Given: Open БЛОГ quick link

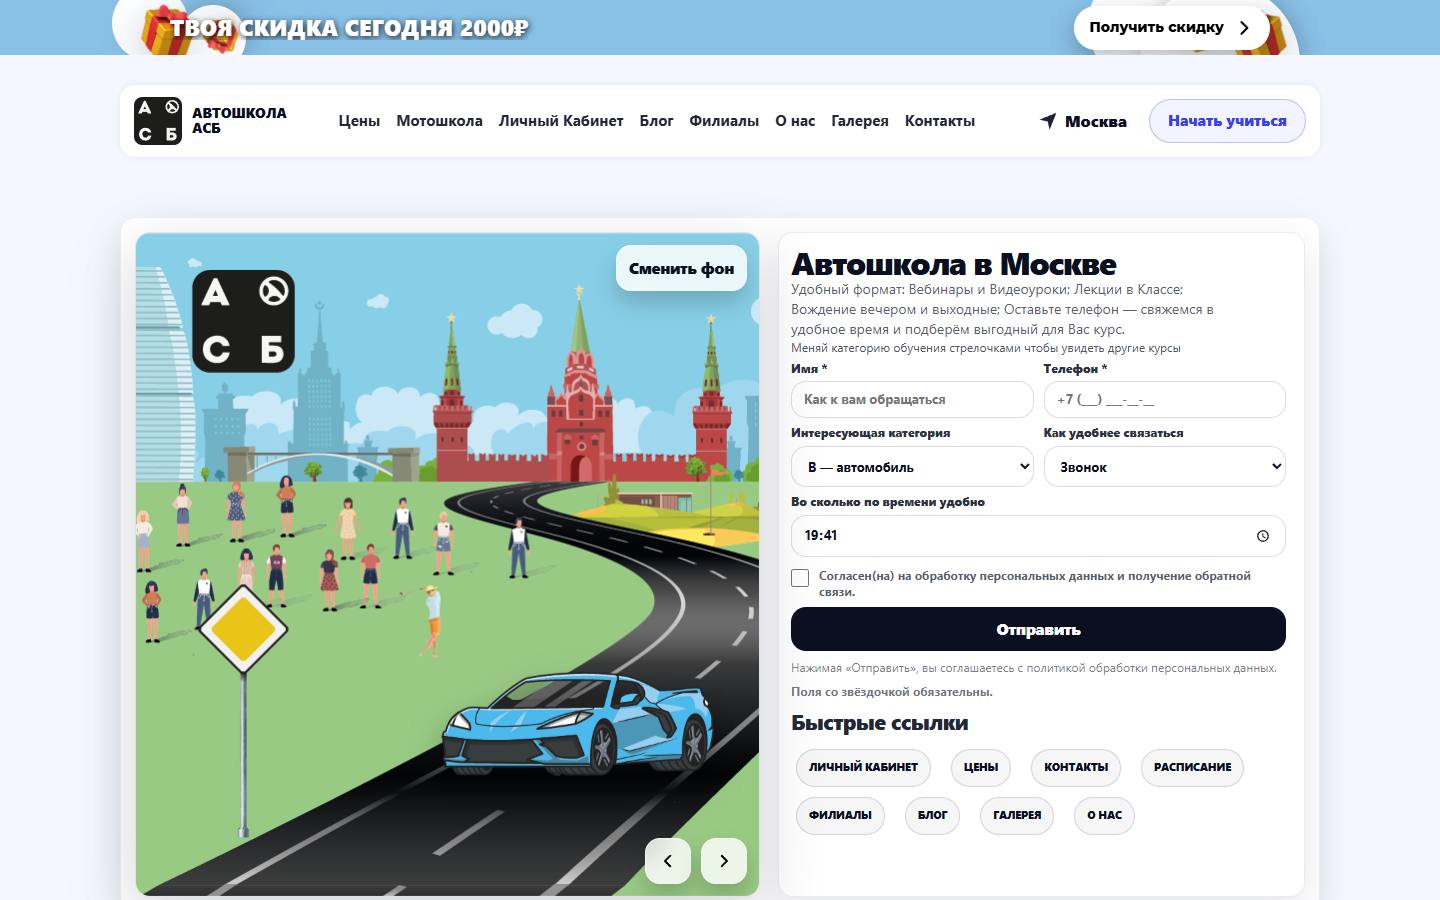Looking at the screenshot, I should click(x=933, y=815).
